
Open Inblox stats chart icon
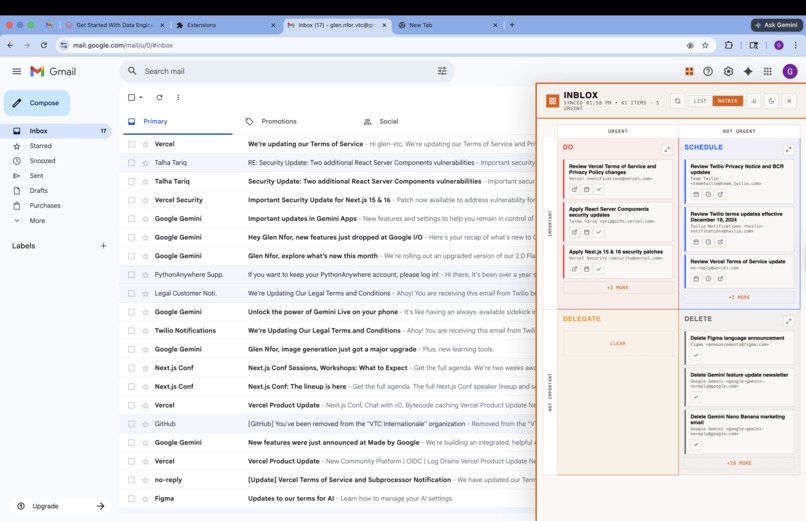point(754,101)
